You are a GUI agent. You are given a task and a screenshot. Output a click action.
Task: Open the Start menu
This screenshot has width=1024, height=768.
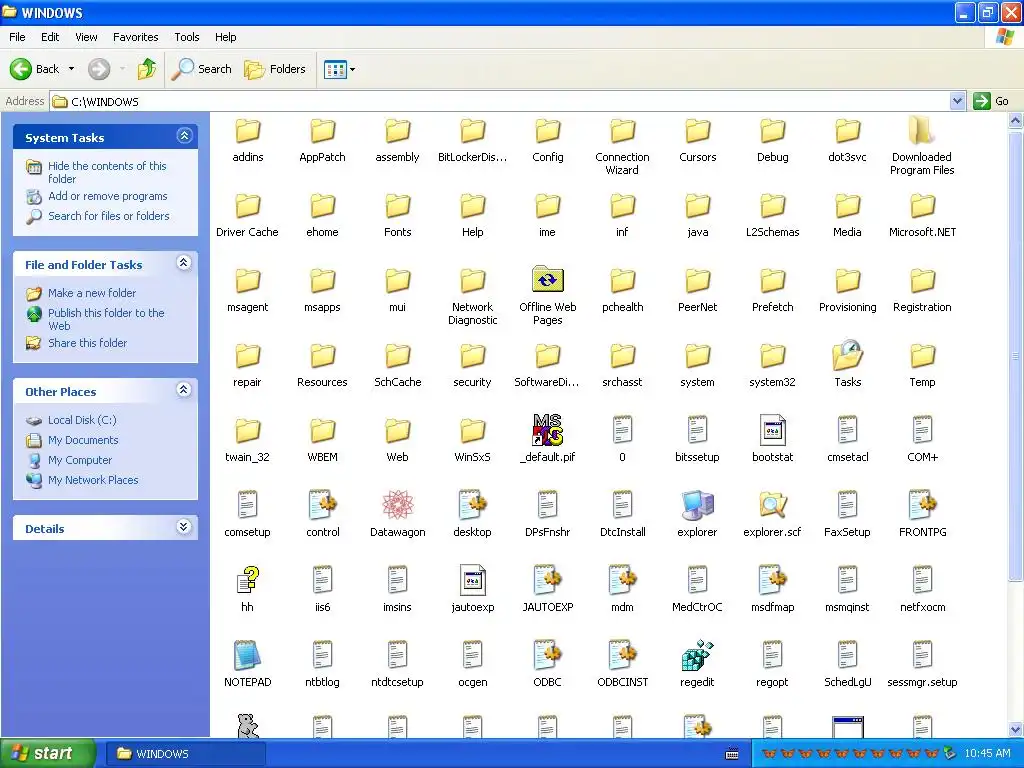[48, 753]
